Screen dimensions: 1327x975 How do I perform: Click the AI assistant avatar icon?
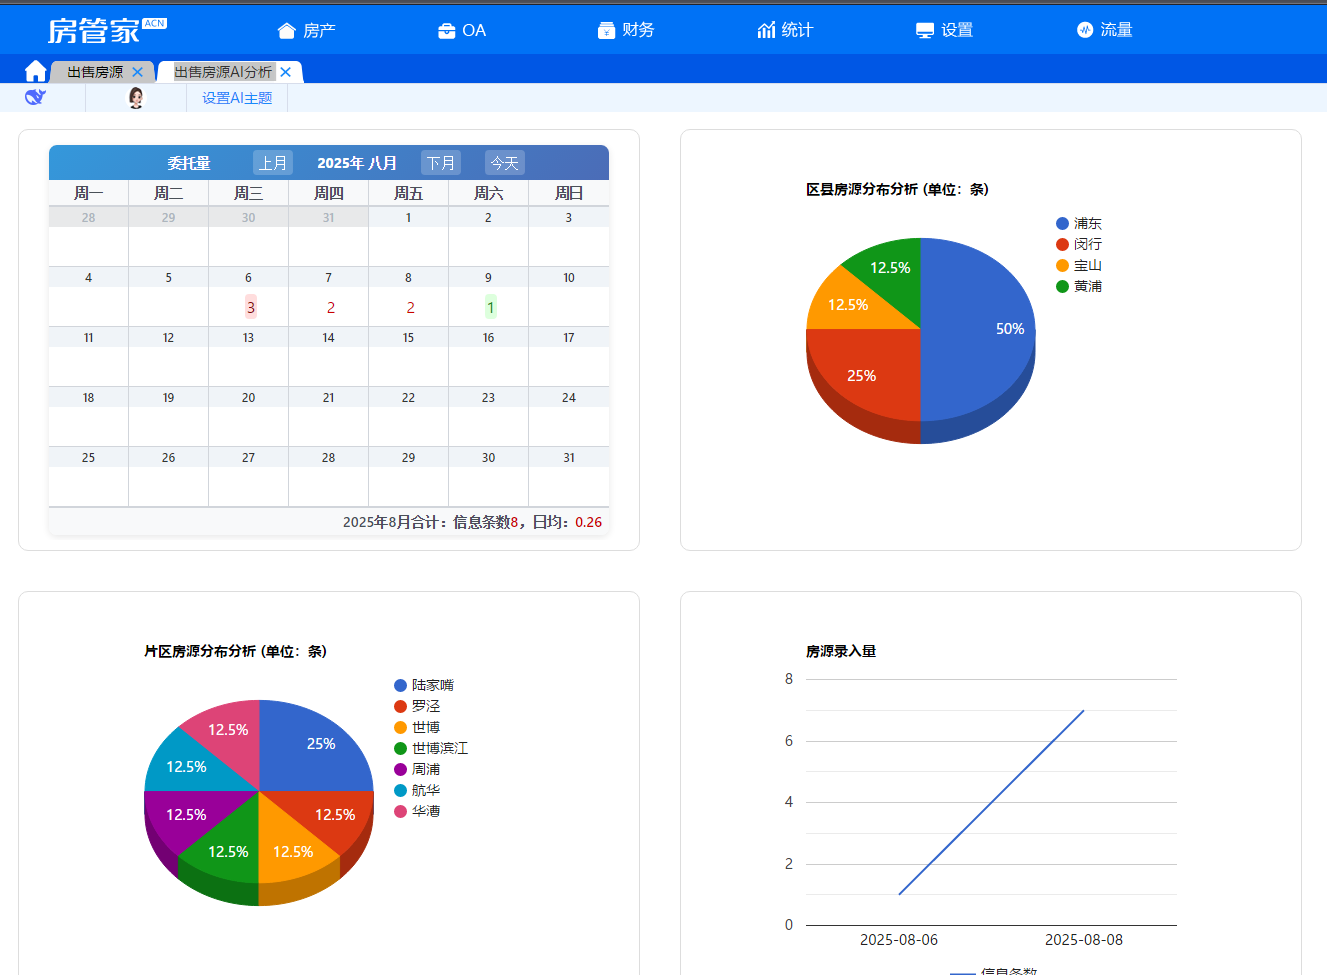[136, 97]
